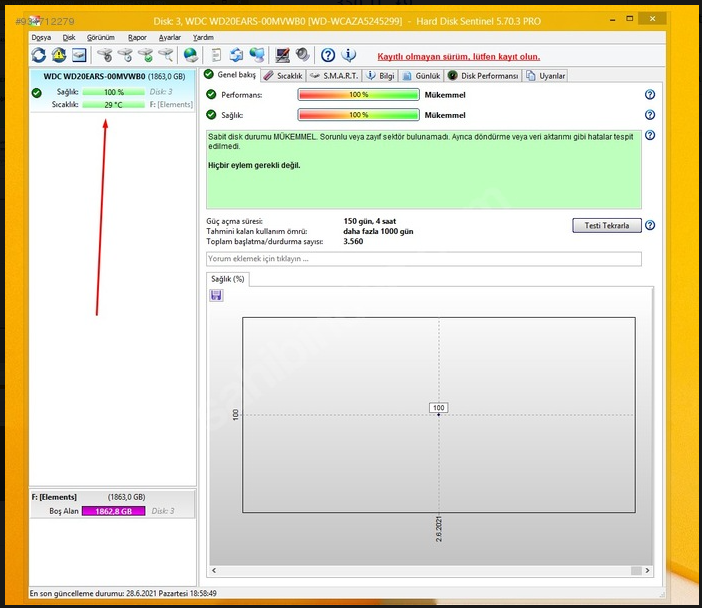702x608 pixels.
Task: Switch to the S.M.A.R.T. tab
Action: coord(334,76)
